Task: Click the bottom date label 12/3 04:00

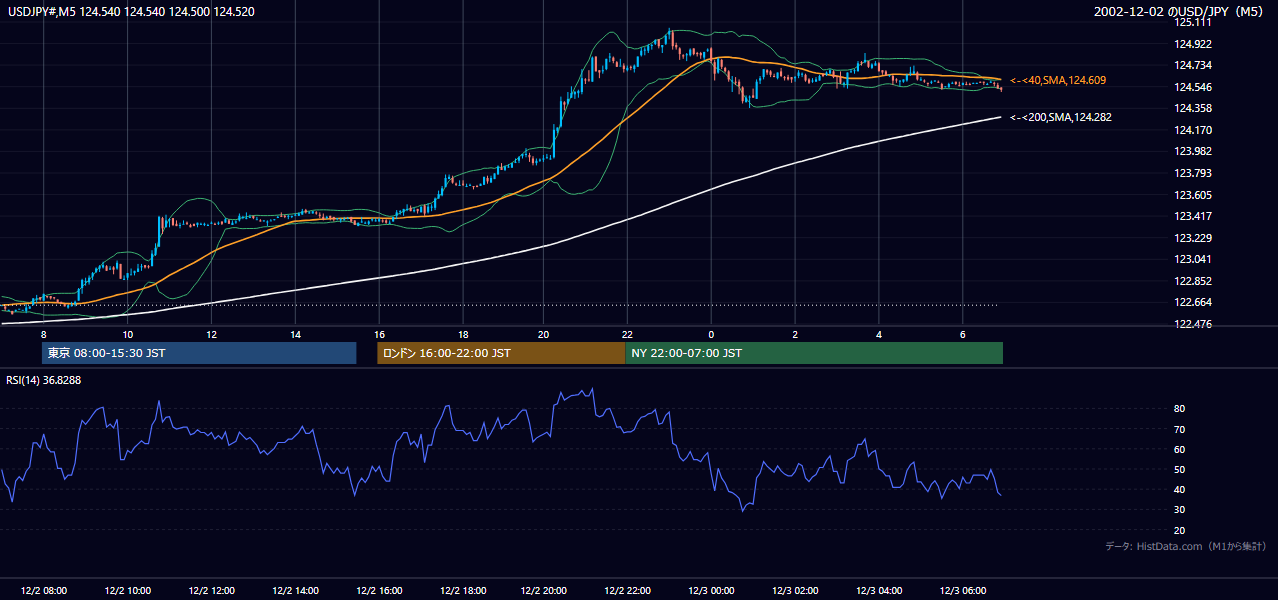Action: tap(879, 590)
